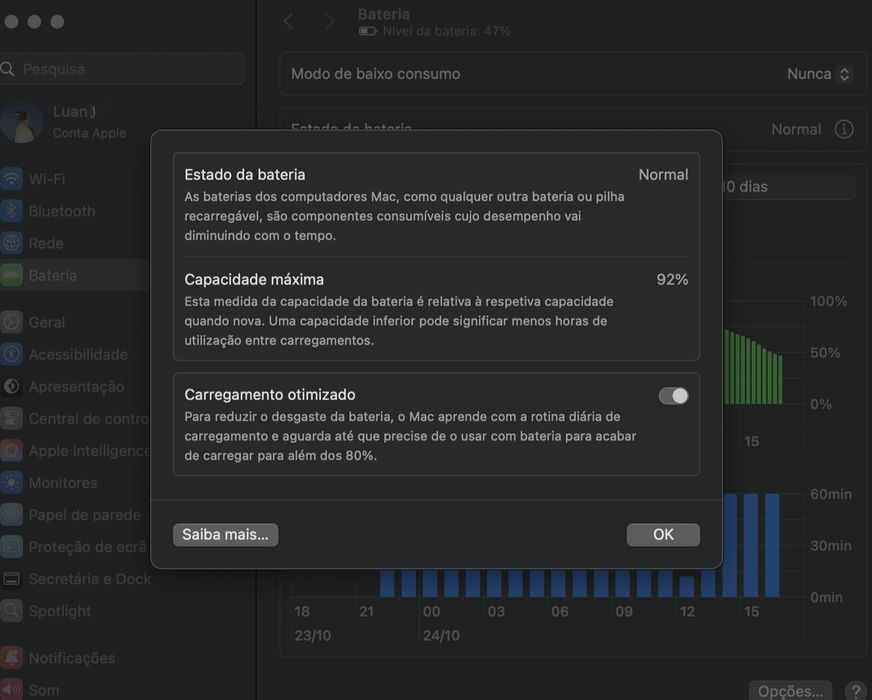872x700 pixels.
Task: Click the Pesquisa search field
Action: pos(122,69)
